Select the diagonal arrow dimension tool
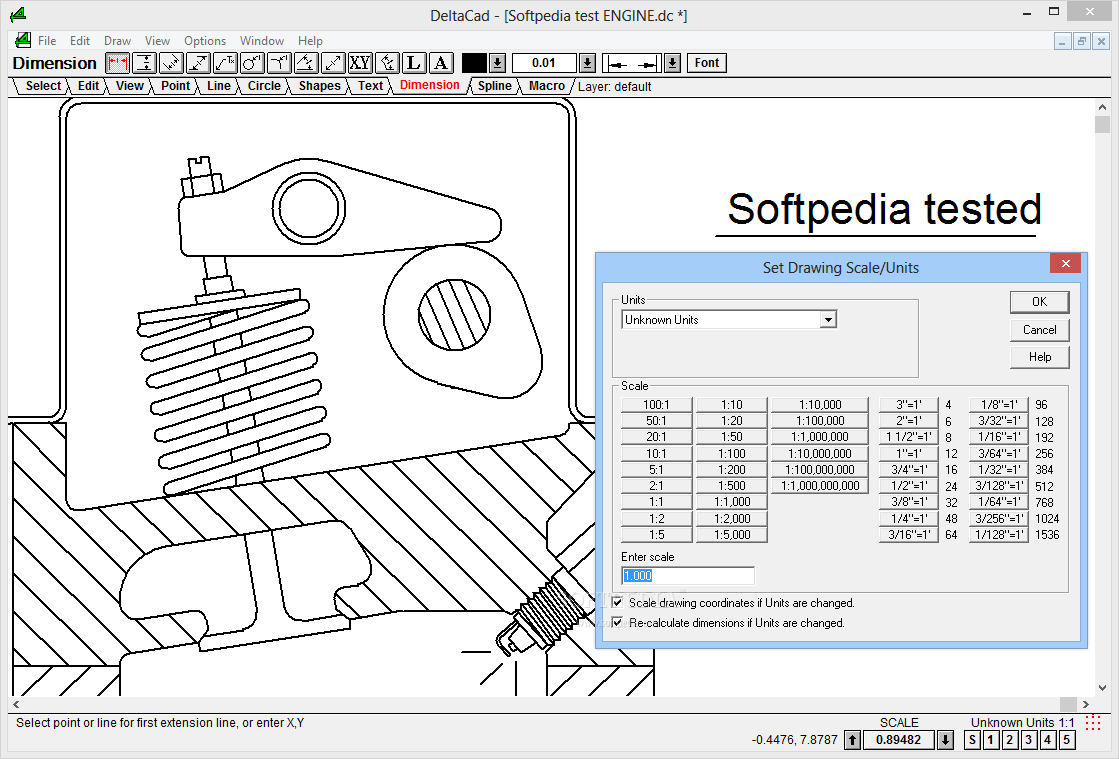The image size is (1119, 759). click(198, 63)
